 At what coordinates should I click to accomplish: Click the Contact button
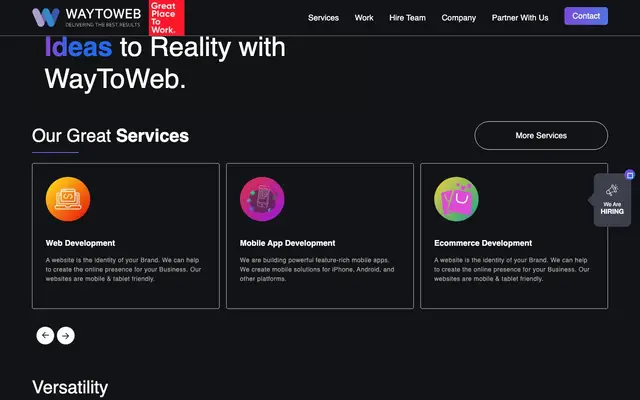(x=586, y=16)
